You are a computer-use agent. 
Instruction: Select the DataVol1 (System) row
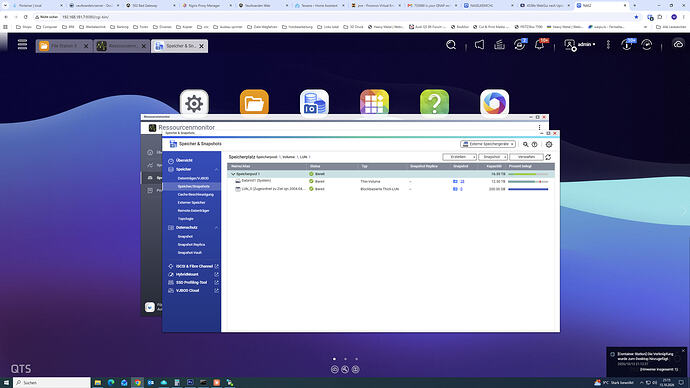coord(391,181)
